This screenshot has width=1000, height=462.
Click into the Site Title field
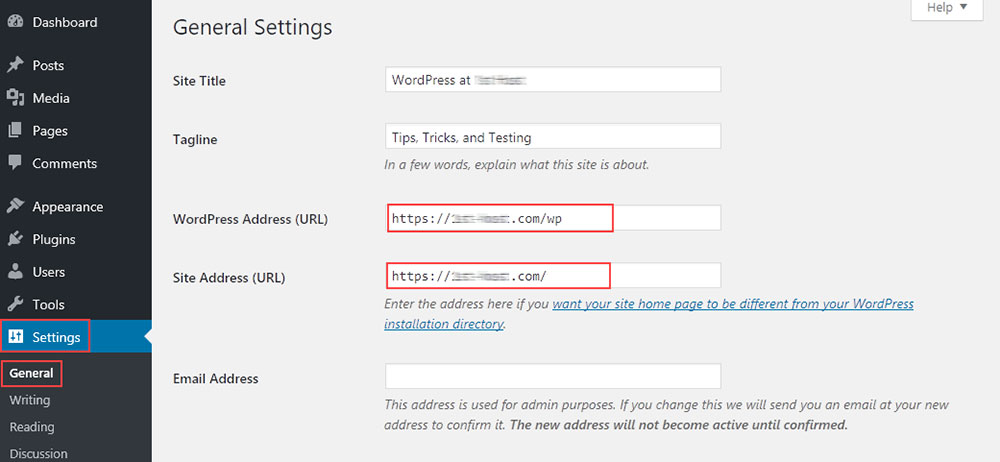[553, 80]
